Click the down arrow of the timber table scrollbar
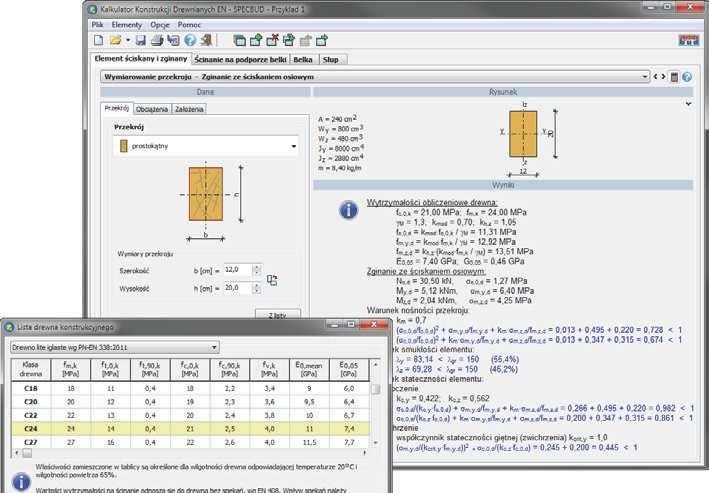 [x=375, y=443]
